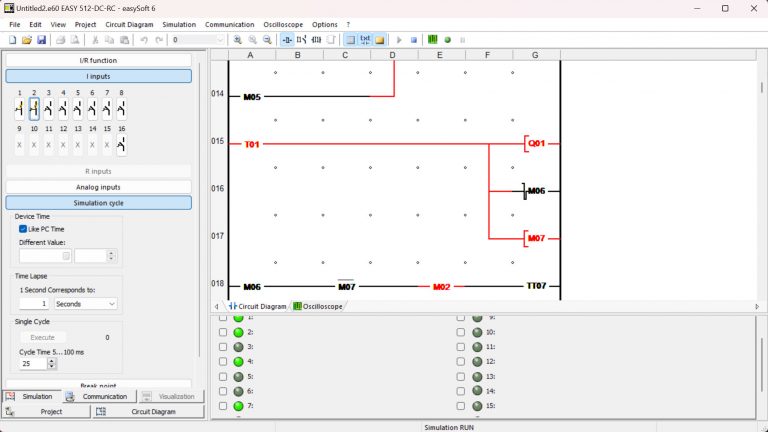This screenshot has width=768, height=432.
Task: Switch to the Oscilloscope tab
Action: click(318, 306)
